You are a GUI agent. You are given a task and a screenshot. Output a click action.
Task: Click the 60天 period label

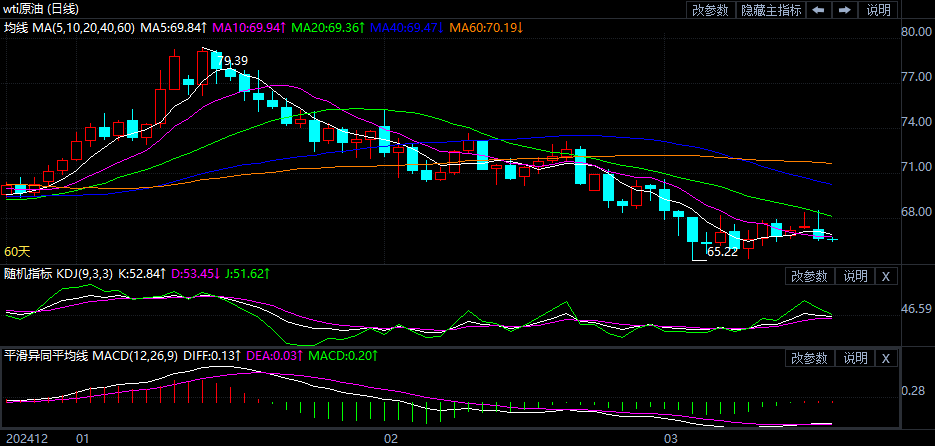coord(17,251)
